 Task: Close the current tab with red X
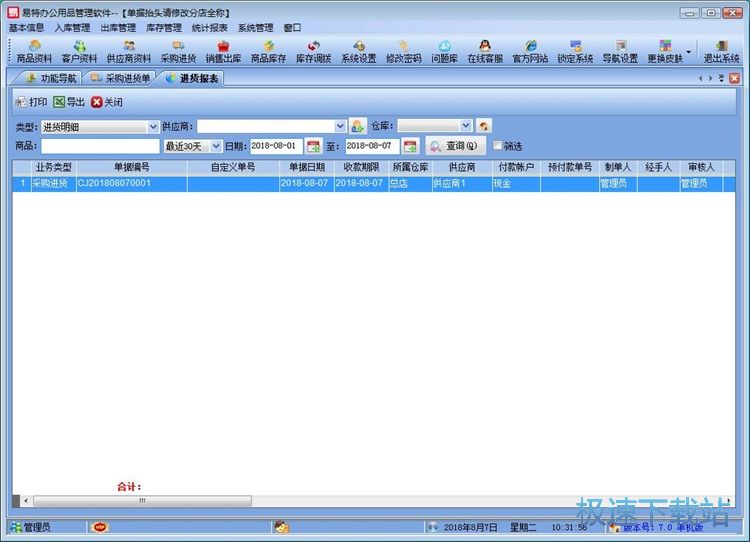click(x=735, y=78)
